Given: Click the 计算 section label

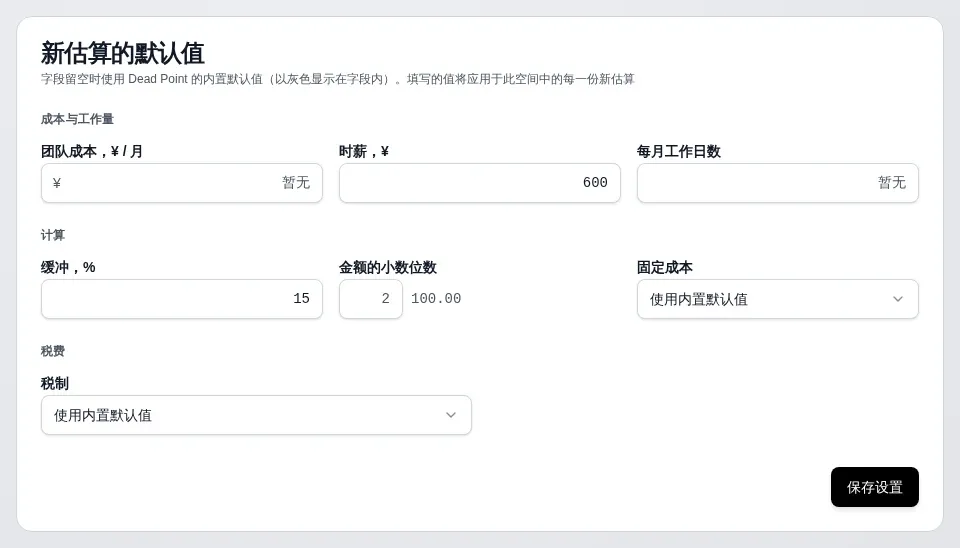Looking at the screenshot, I should coord(53,235).
